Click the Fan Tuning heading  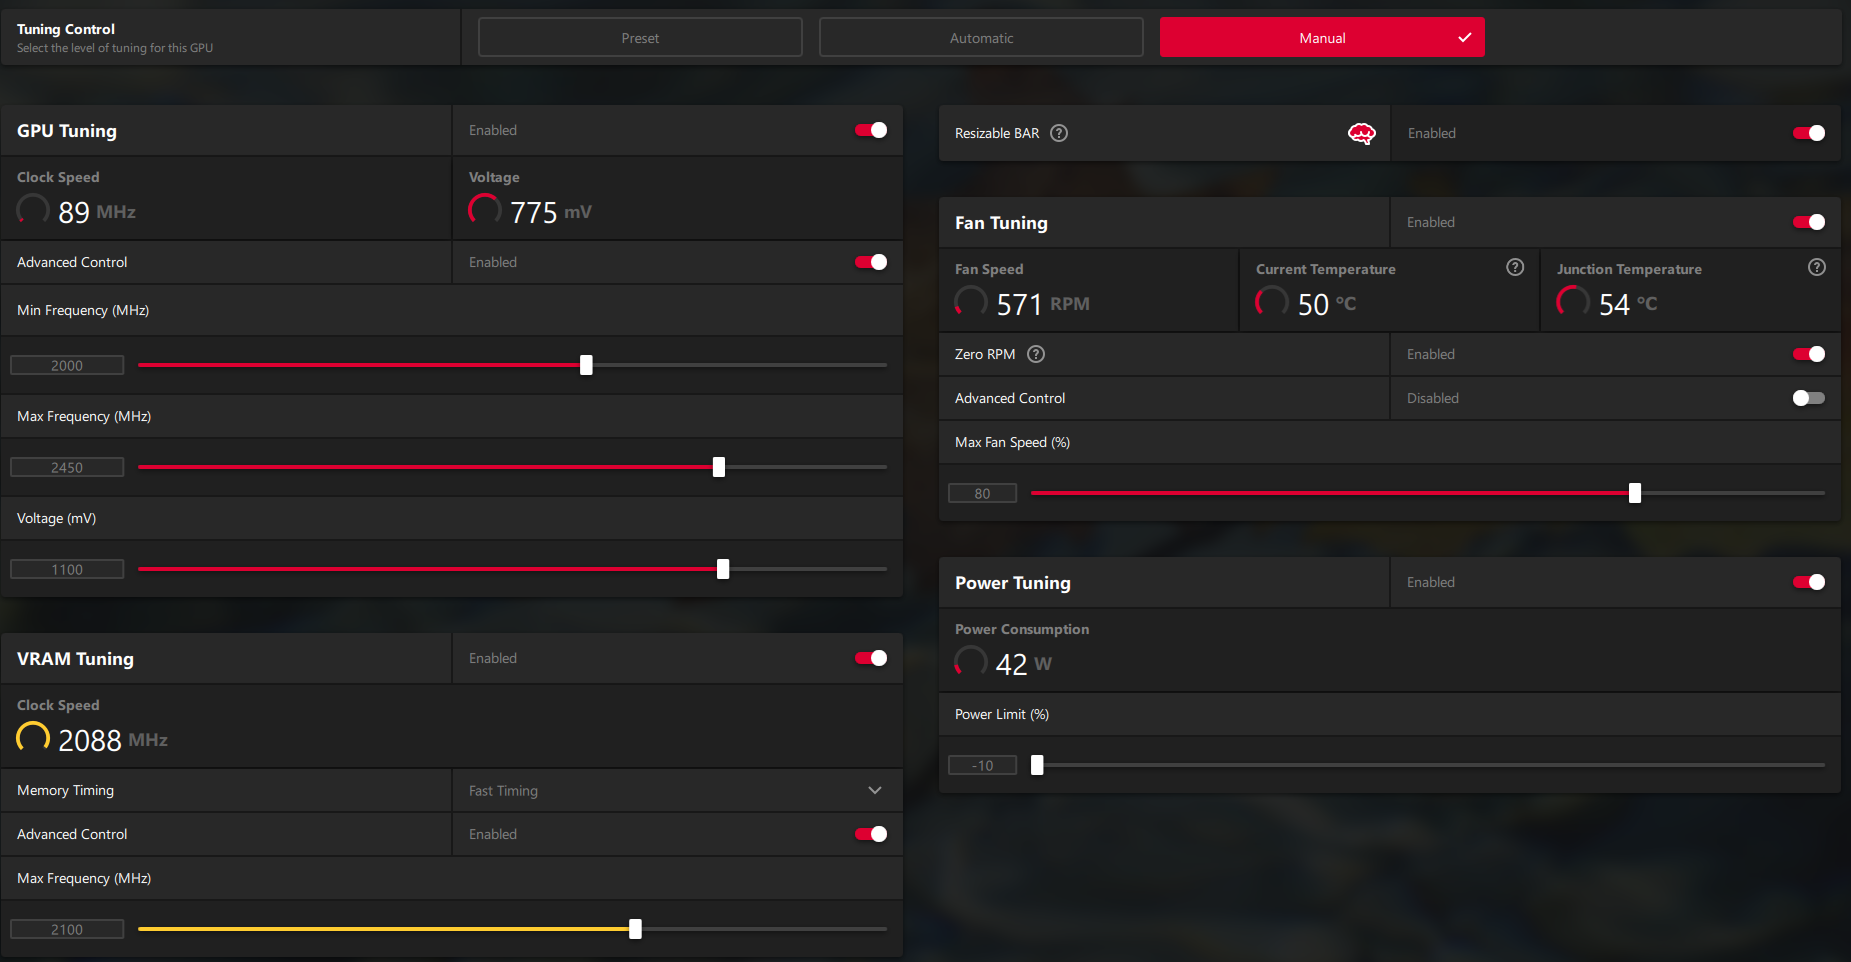tap(1001, 223)
